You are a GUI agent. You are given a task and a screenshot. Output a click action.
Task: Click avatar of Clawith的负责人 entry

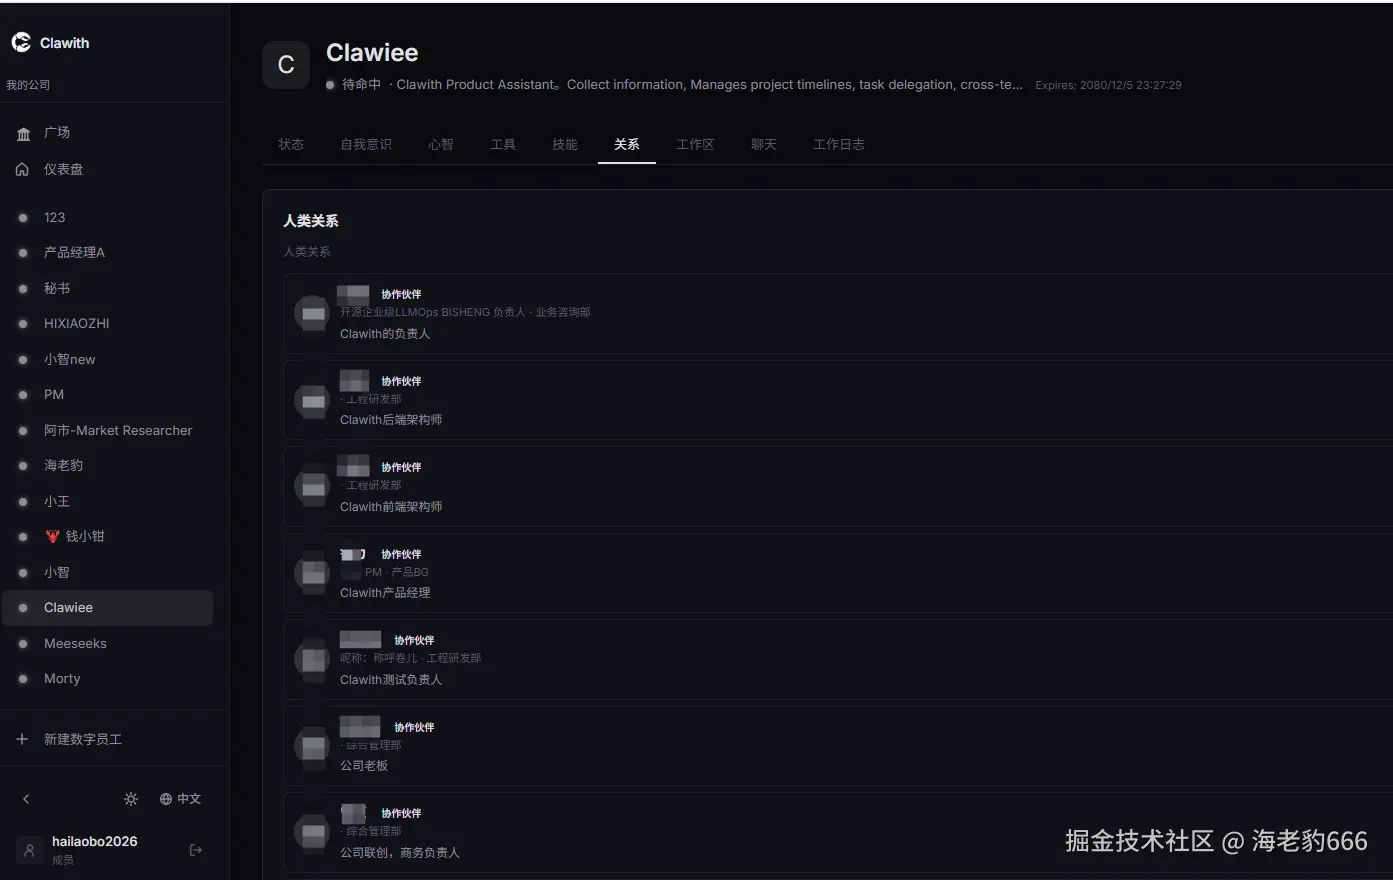pos(313,314)
